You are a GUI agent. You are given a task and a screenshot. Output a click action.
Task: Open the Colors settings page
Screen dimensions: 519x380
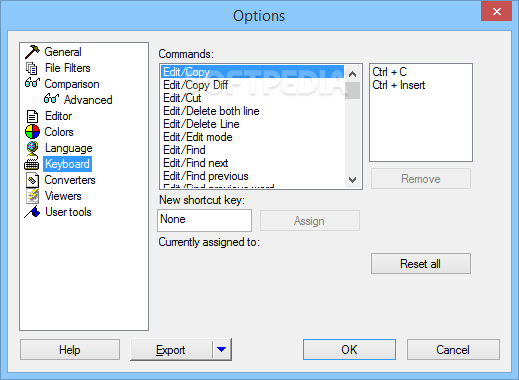click(x=59, y=132)
